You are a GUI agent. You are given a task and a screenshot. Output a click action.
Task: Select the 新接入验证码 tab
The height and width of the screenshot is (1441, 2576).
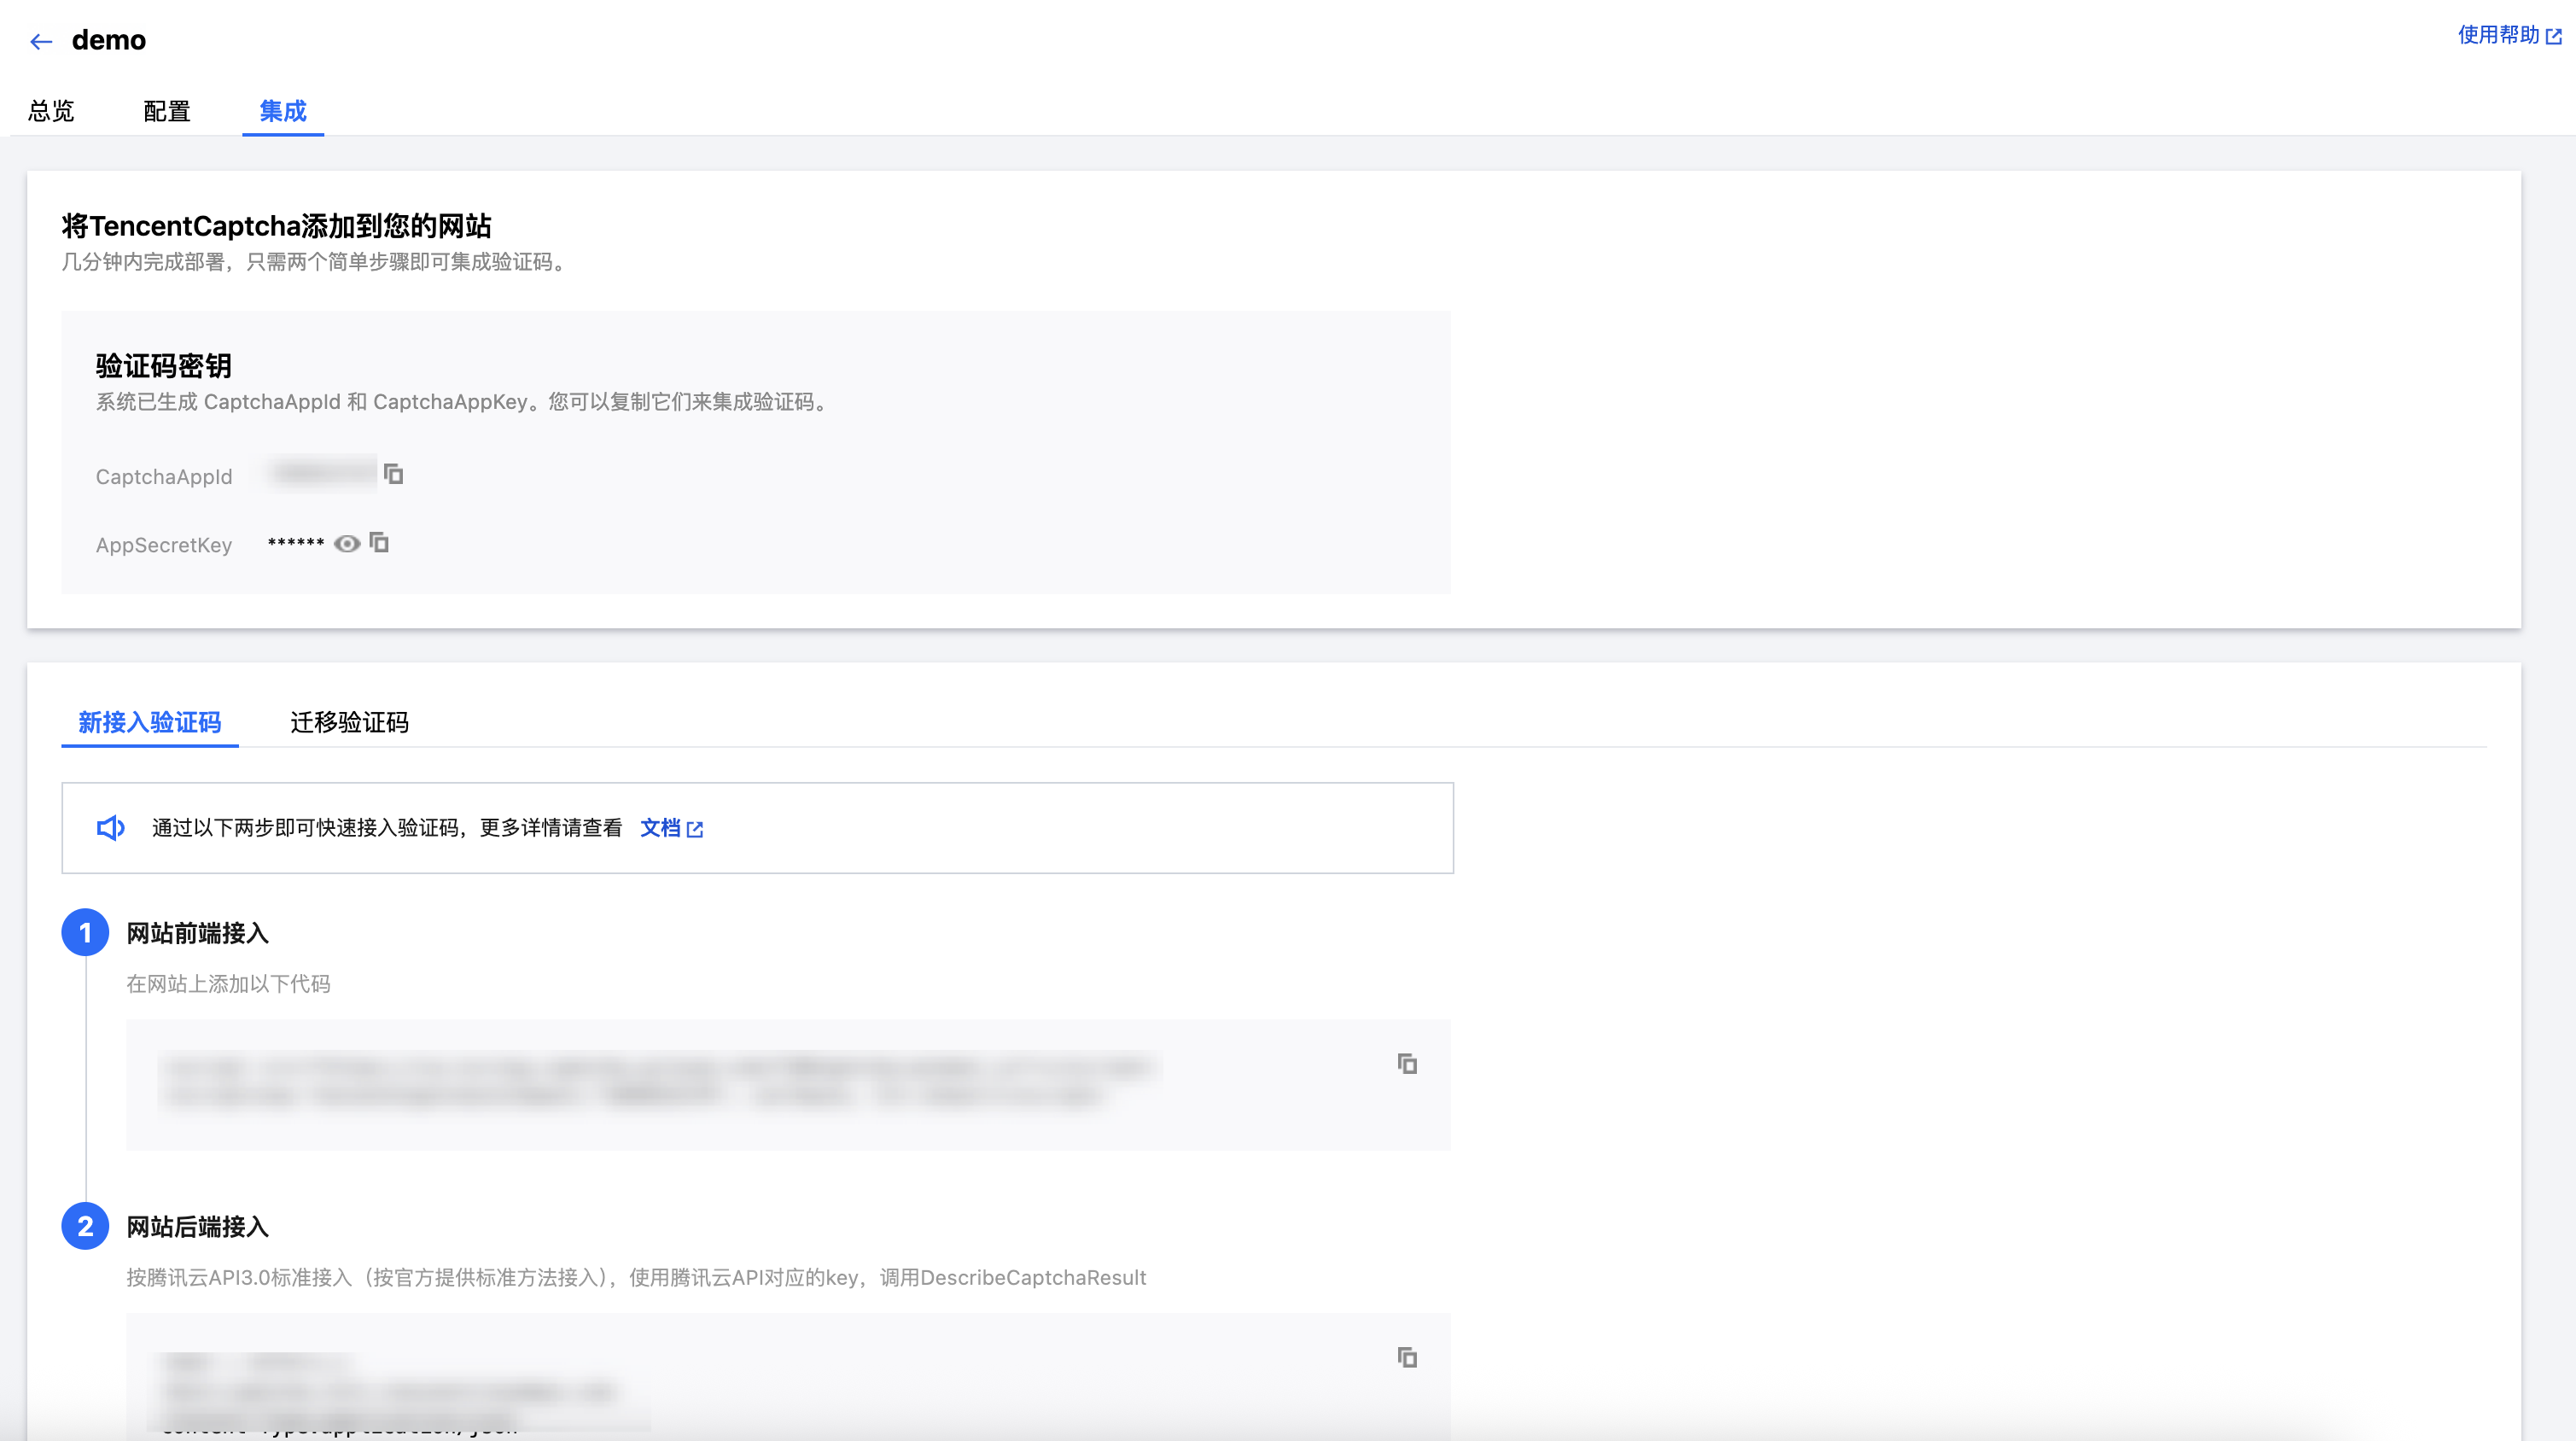coord(150,722)
